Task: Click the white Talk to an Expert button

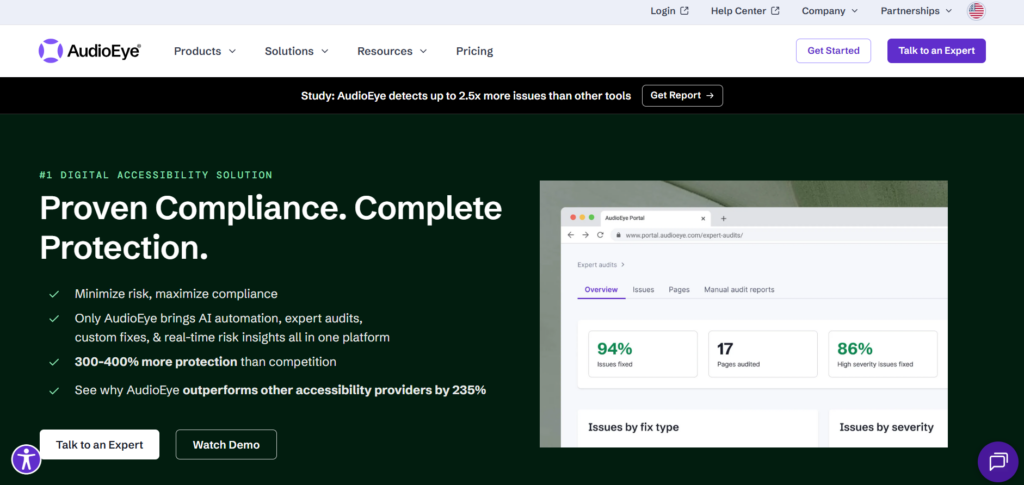Action: pos(99,445)
